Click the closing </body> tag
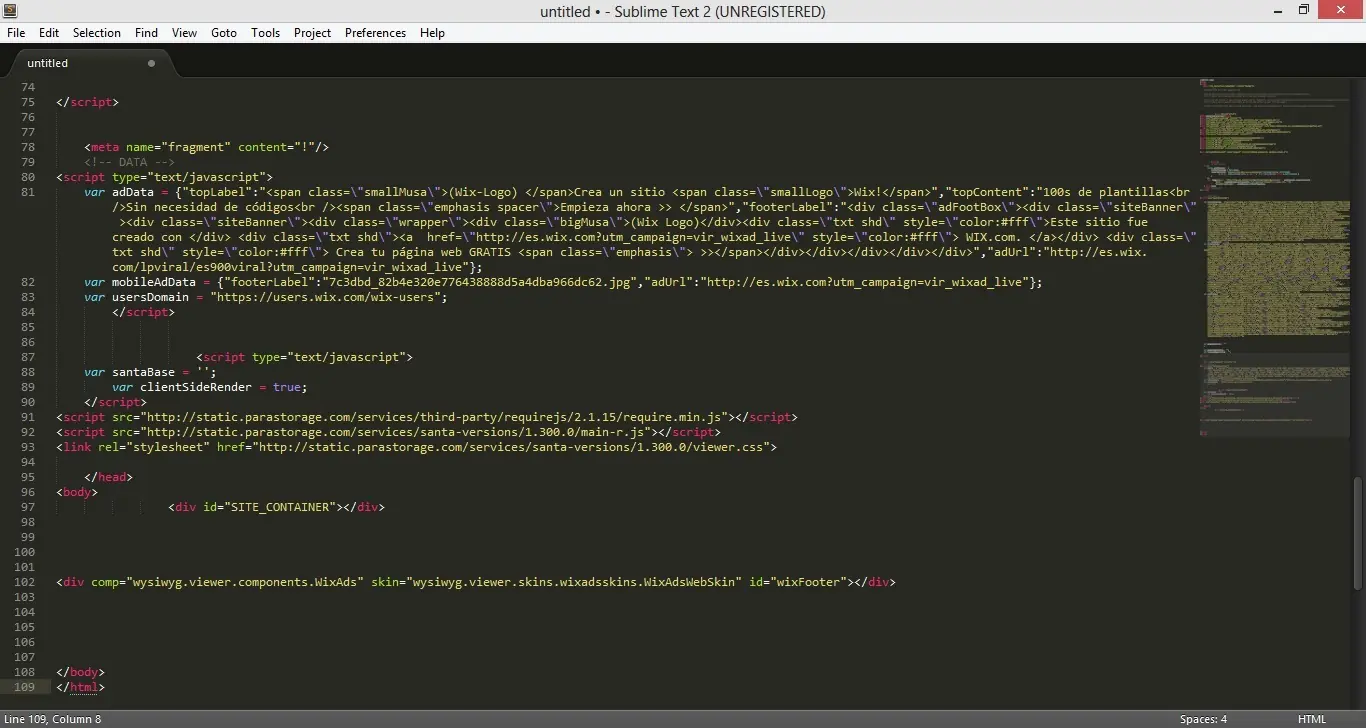This screenshot has width=1366, height=728. click(x=80, y=672)
